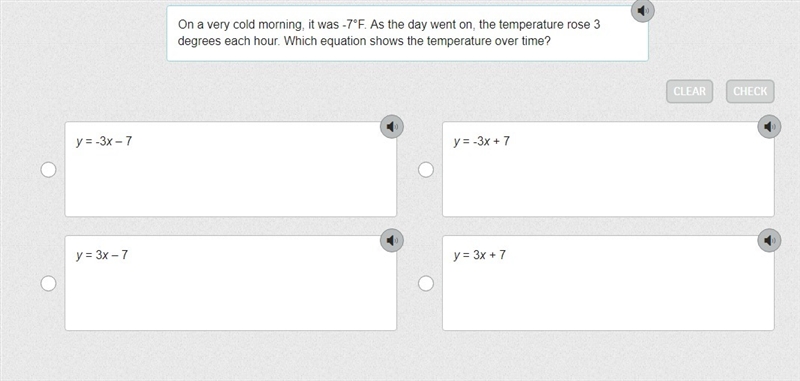Play audio for y = 3x – 7 answer
Image resolution: width=800 pixels, height=381 pixels.
coord(392,240)
